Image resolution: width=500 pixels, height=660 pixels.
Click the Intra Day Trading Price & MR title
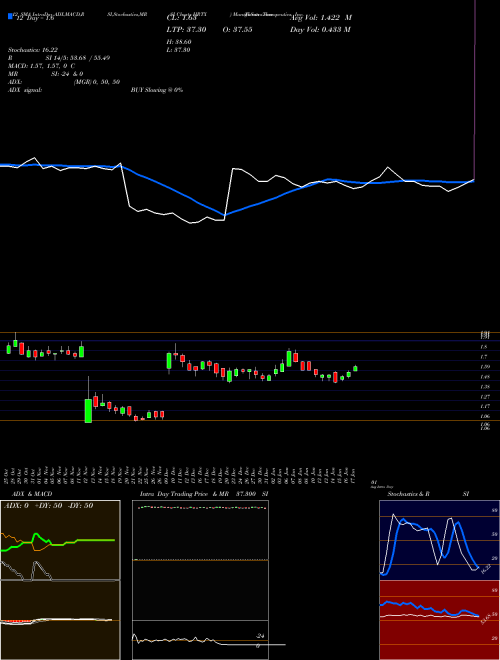point(204,494)
